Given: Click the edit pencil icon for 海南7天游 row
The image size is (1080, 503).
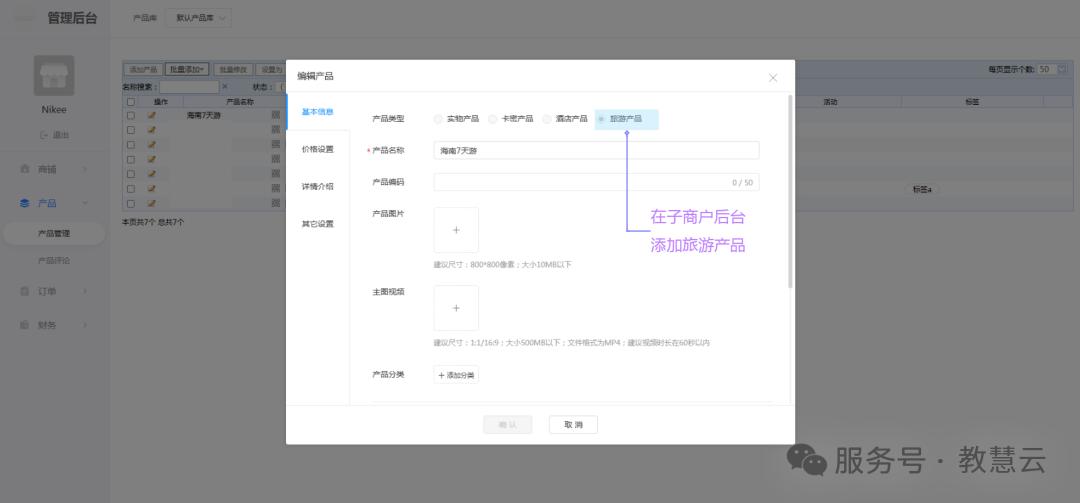Looking at the screenshot, I should tap(152, 116).
